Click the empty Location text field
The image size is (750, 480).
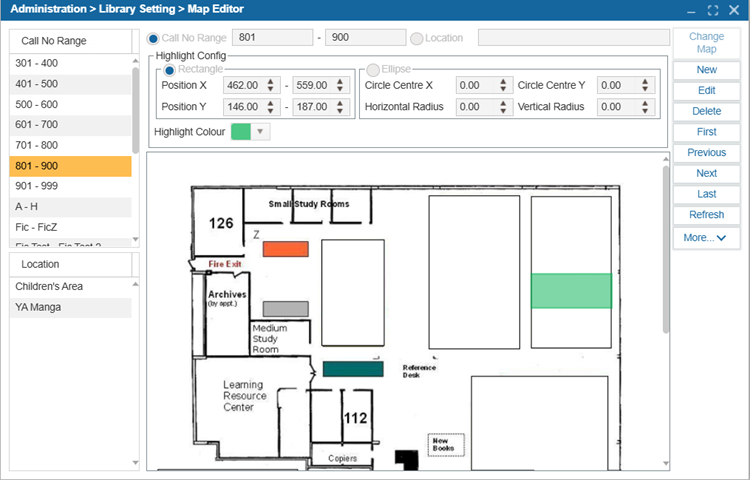[x=574, y=37]
